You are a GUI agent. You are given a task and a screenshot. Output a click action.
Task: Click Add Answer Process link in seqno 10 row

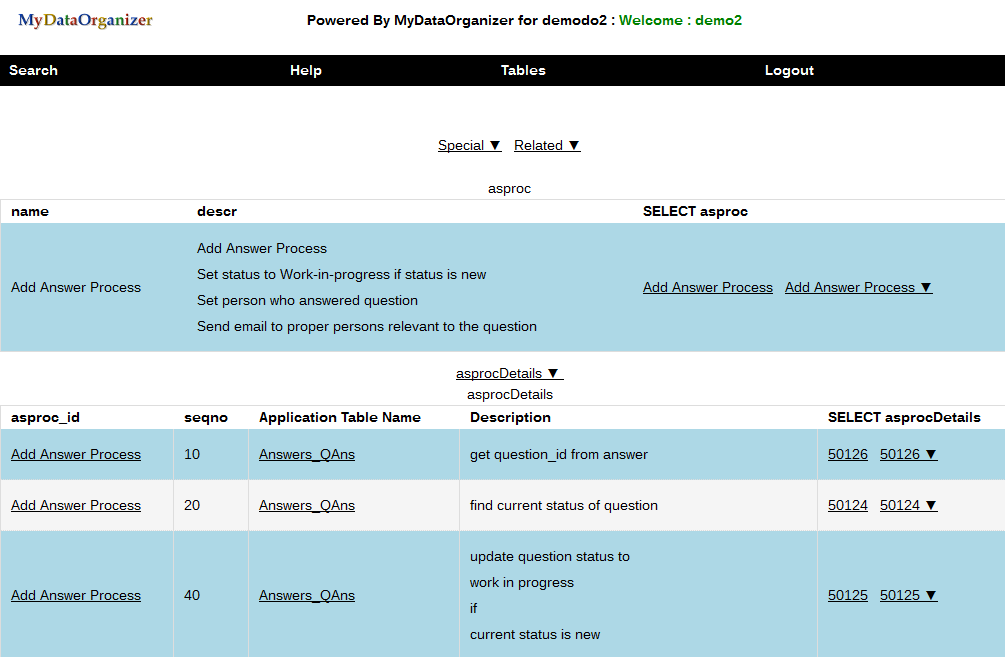pos(76,454)
